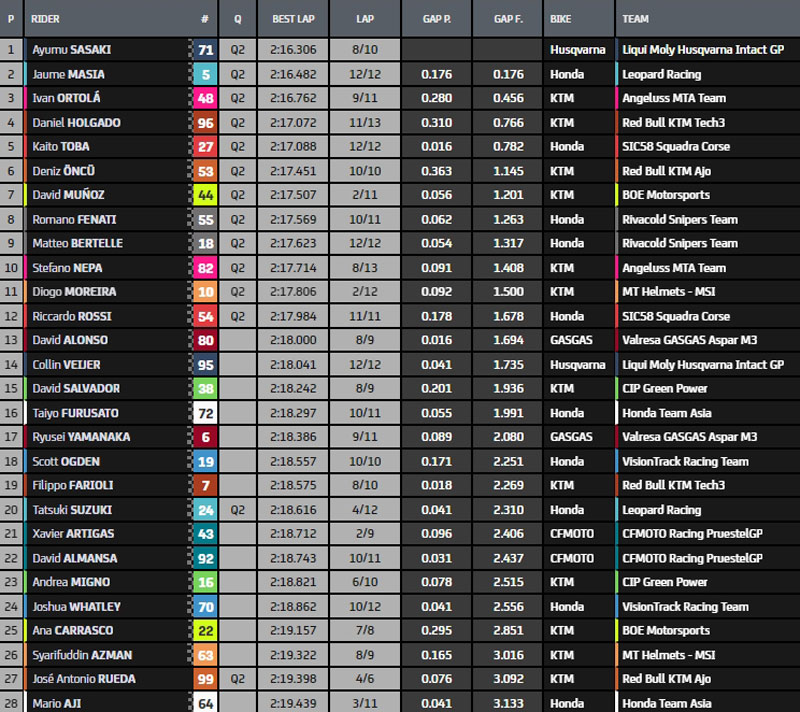
Task: Click José Antonio Rueda's 2:19.398 lap time
Action: [x=293, y=679]
